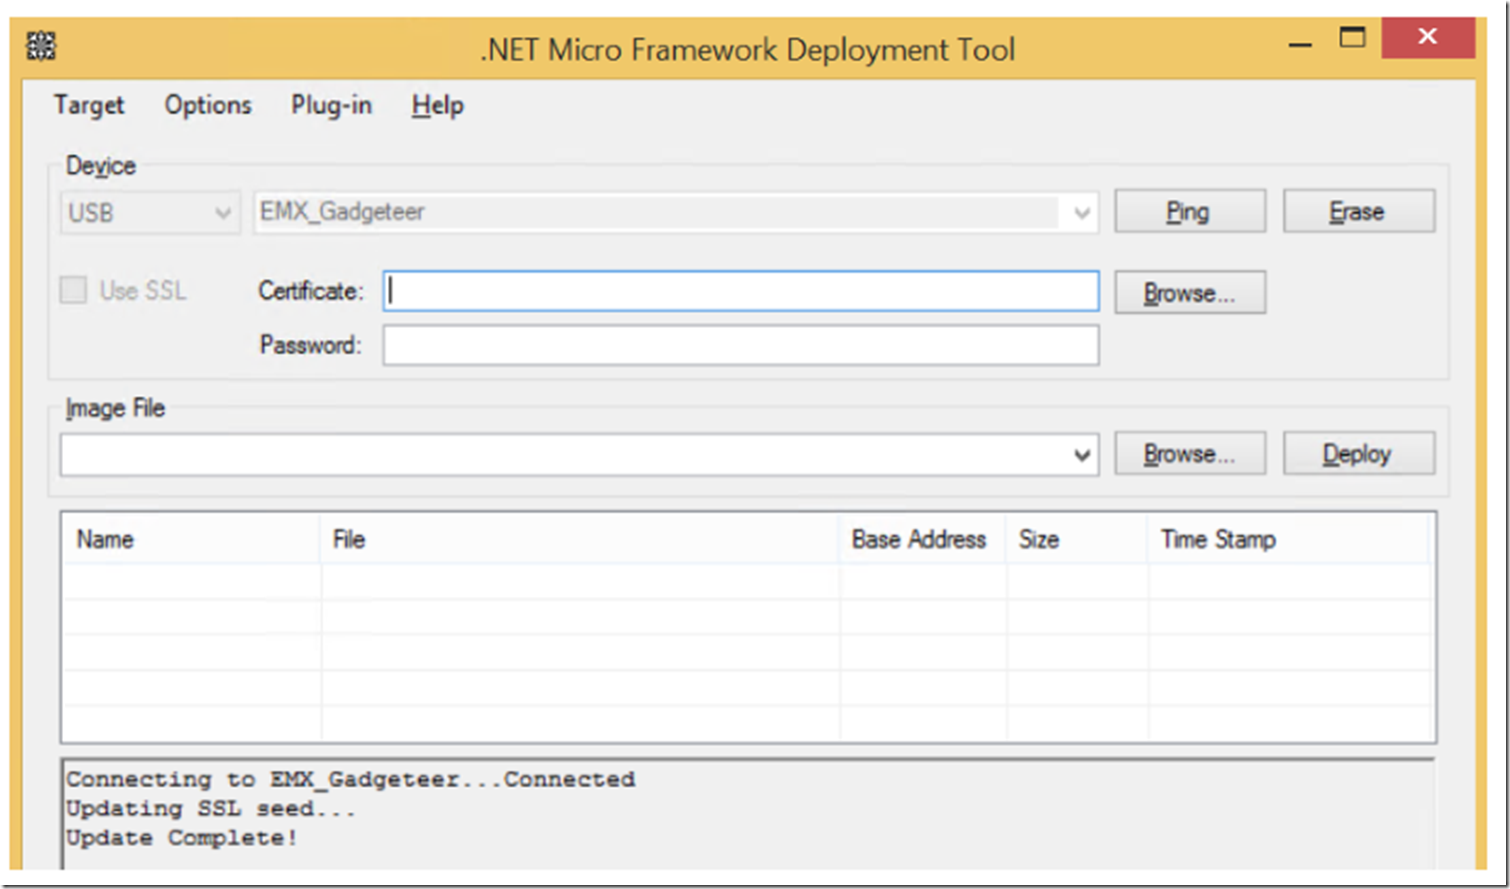Toggle the Use SSL checkbox
Image resolution: width=1510 pixels, height=889 pixels.
click(x=74, y=291)
